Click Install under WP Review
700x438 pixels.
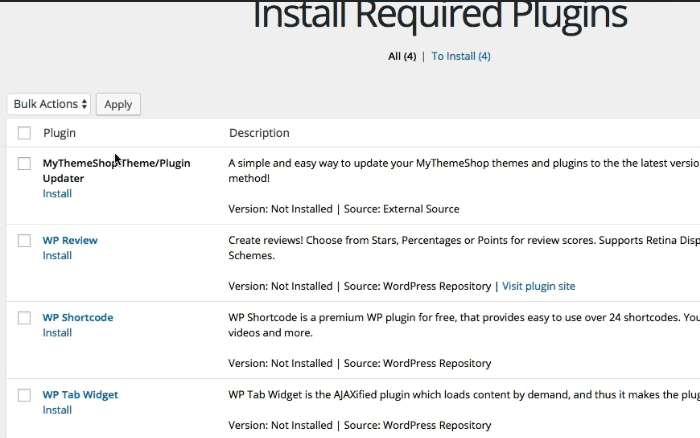[57, 255]
